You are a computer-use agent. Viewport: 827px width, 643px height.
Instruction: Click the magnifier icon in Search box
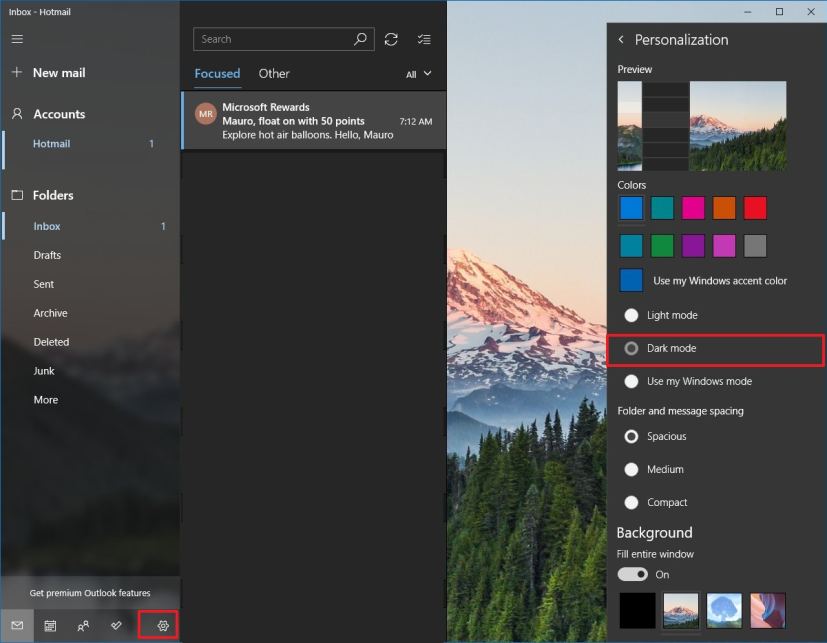pyautogui.click(x=360, y=39)
